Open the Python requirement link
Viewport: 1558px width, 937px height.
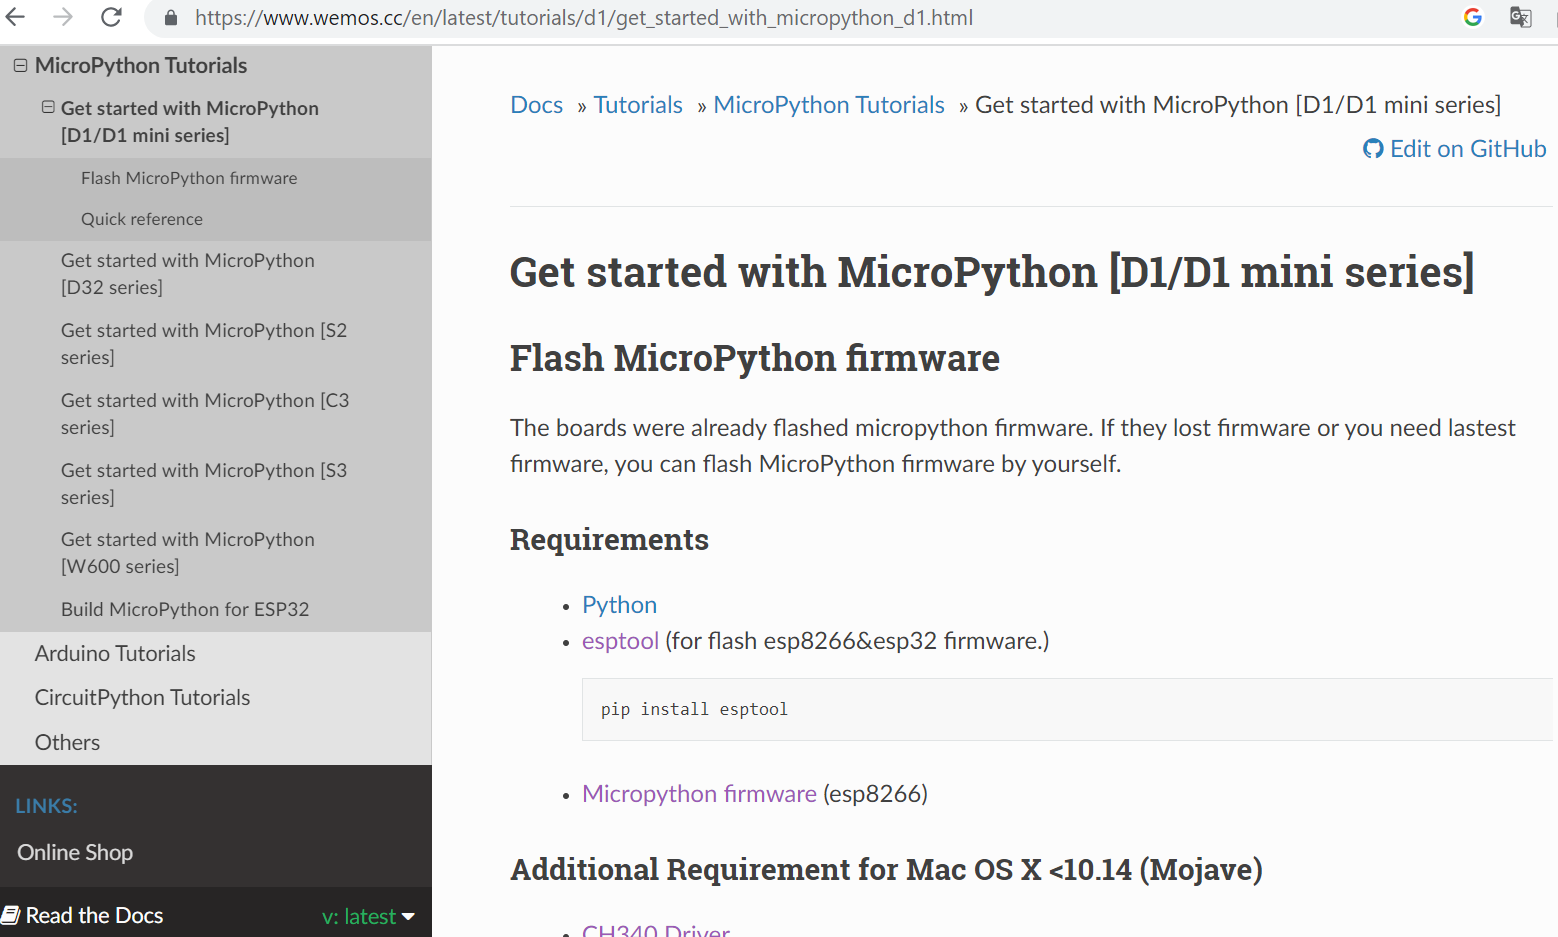[x=619, y=605]
